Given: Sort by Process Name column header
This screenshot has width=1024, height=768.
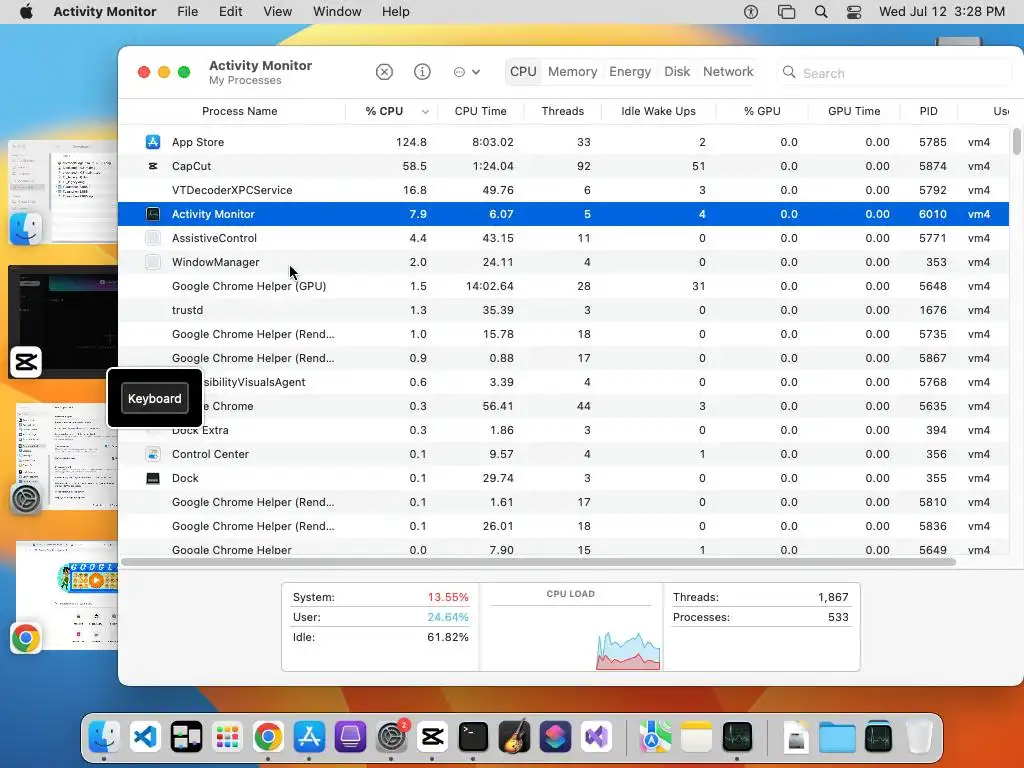Looking at the screenshot, I should pyautogui.click(x=239, y=111).
